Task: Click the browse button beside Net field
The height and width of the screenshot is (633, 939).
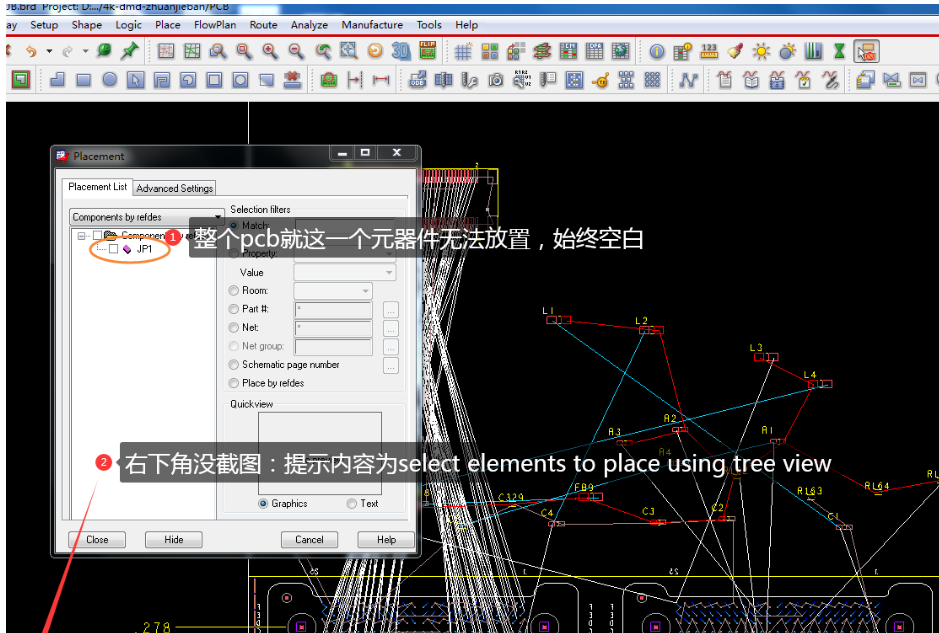Action: (390, 329)
